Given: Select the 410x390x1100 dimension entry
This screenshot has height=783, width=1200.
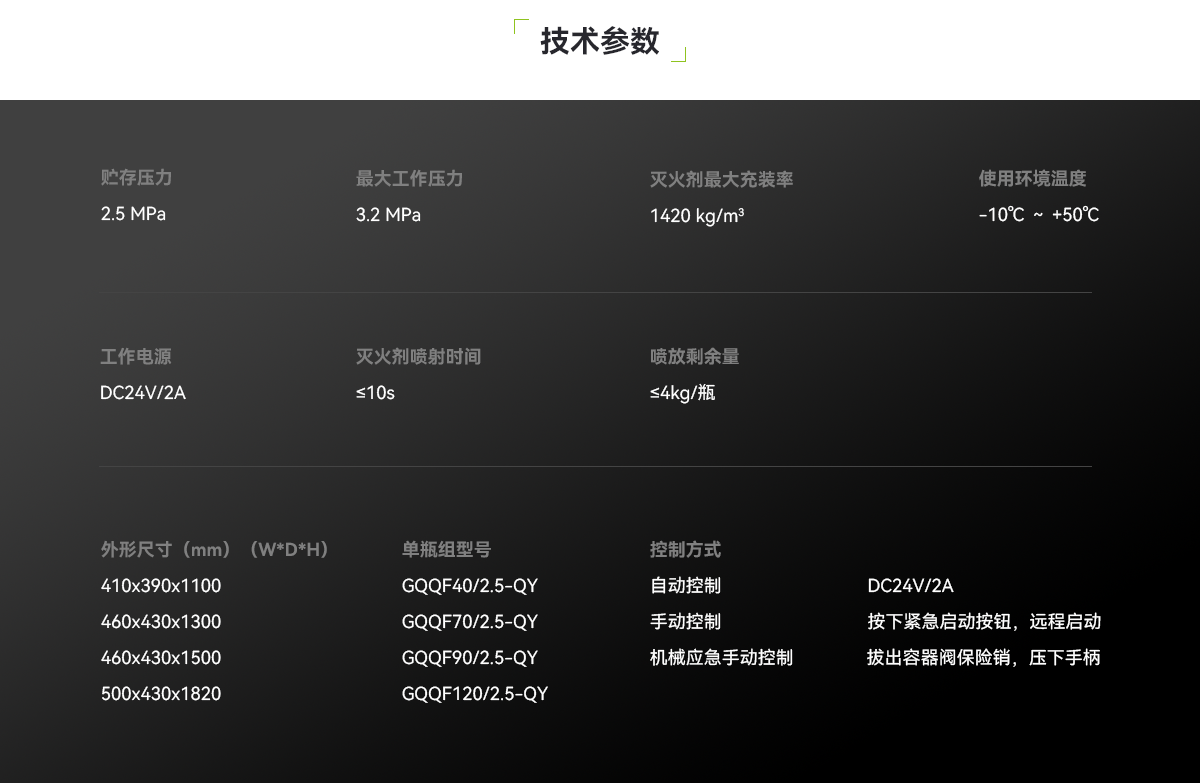Looking at the screenshot, I should [x=160, y=586].
